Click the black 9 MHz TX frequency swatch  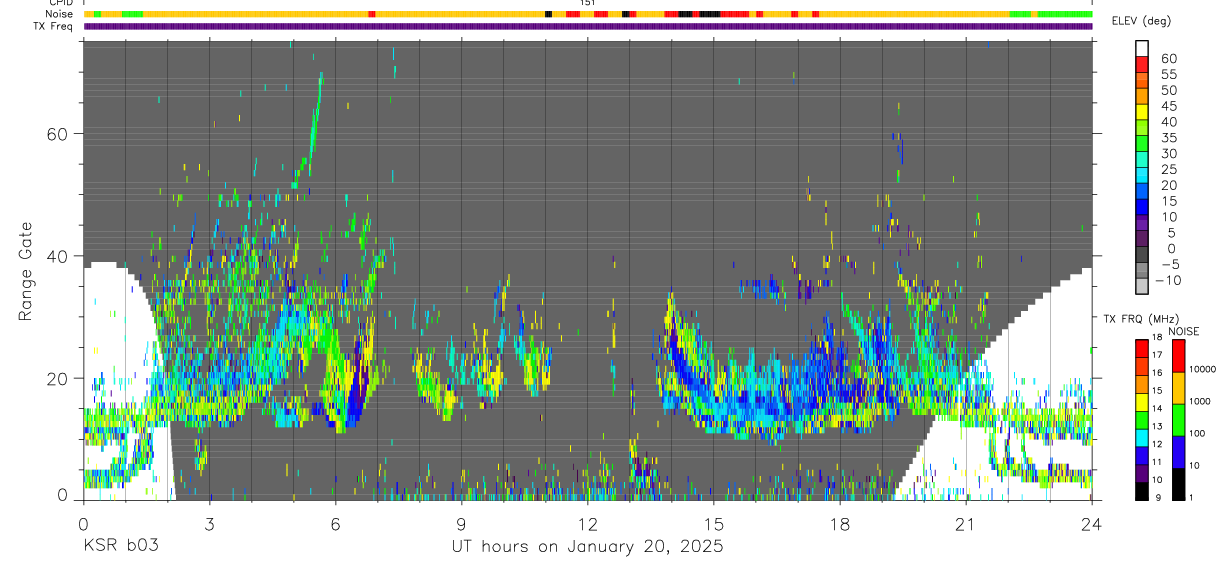(x=1142, y=491)
